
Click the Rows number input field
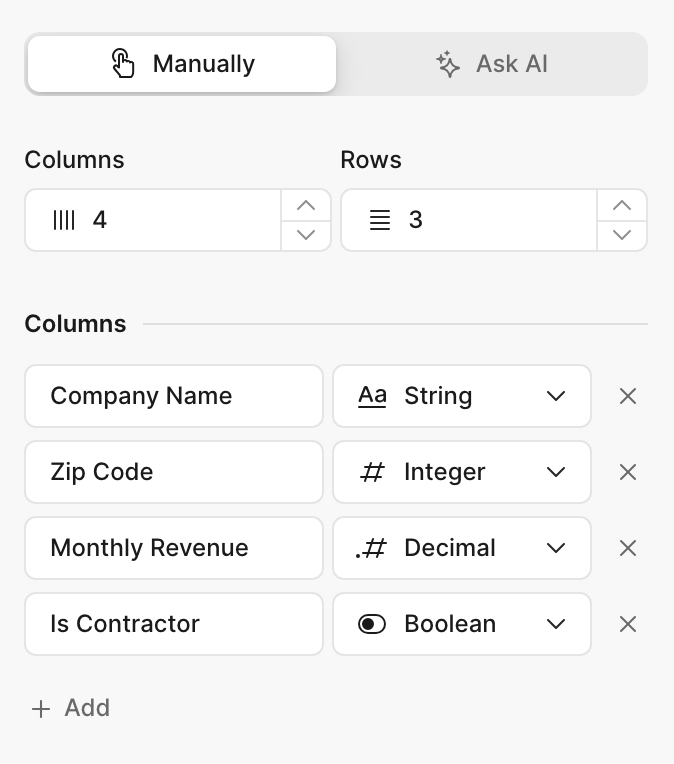[x=490, y=220]
